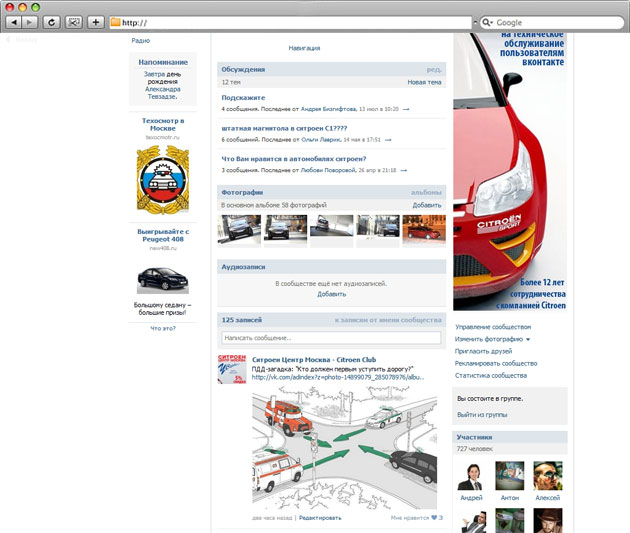The height and width of the screenshot is (533, 630).
Task: Expand Изменить фотографию dropdown arrow
Action: (x=528, y=339)
